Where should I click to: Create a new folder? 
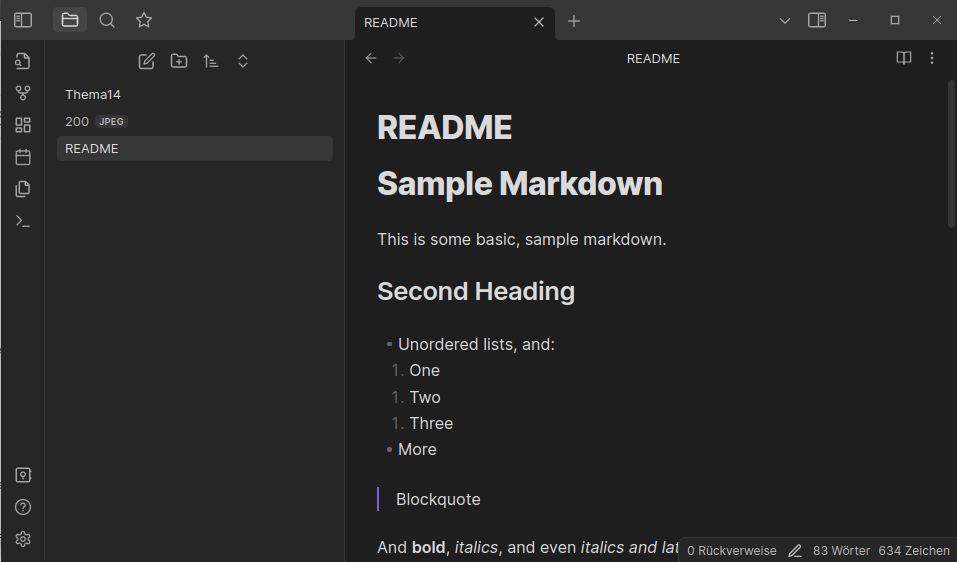[x=179, y=61]
